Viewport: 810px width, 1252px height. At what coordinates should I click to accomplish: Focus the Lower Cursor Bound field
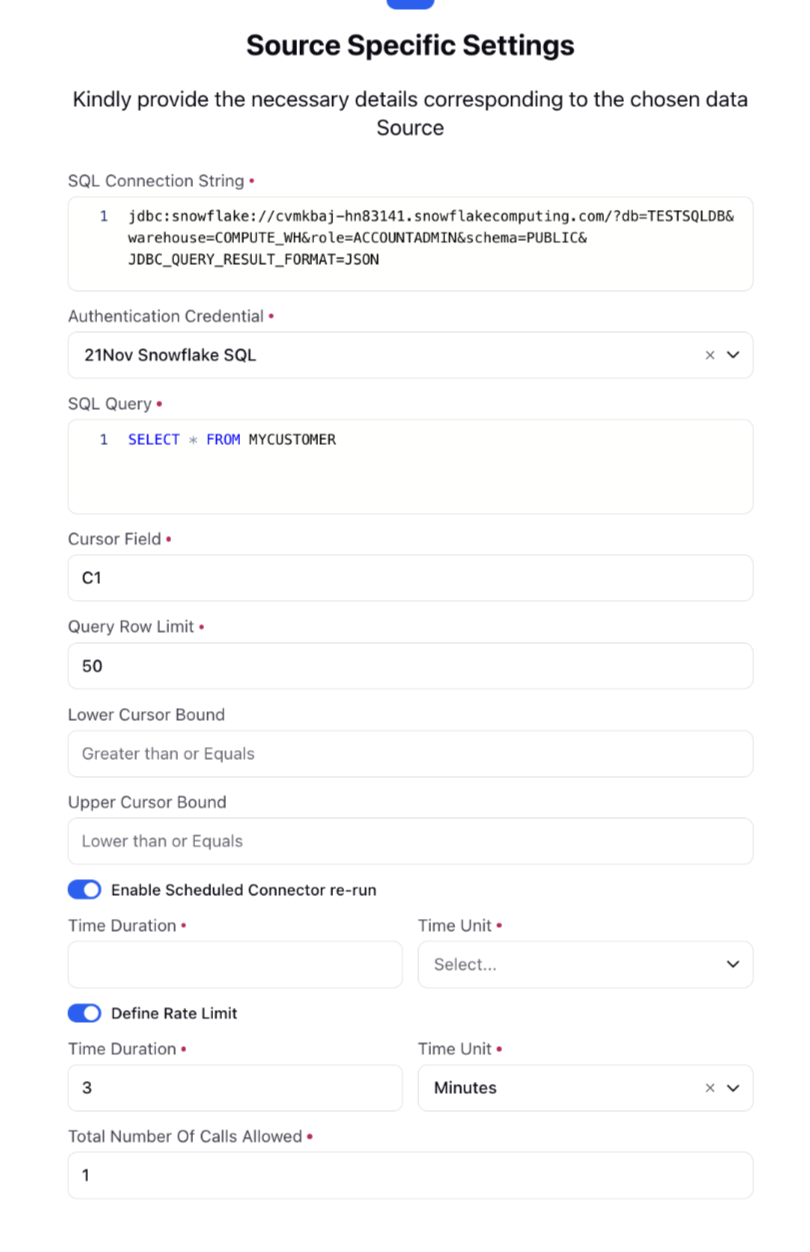click(410, 754)
